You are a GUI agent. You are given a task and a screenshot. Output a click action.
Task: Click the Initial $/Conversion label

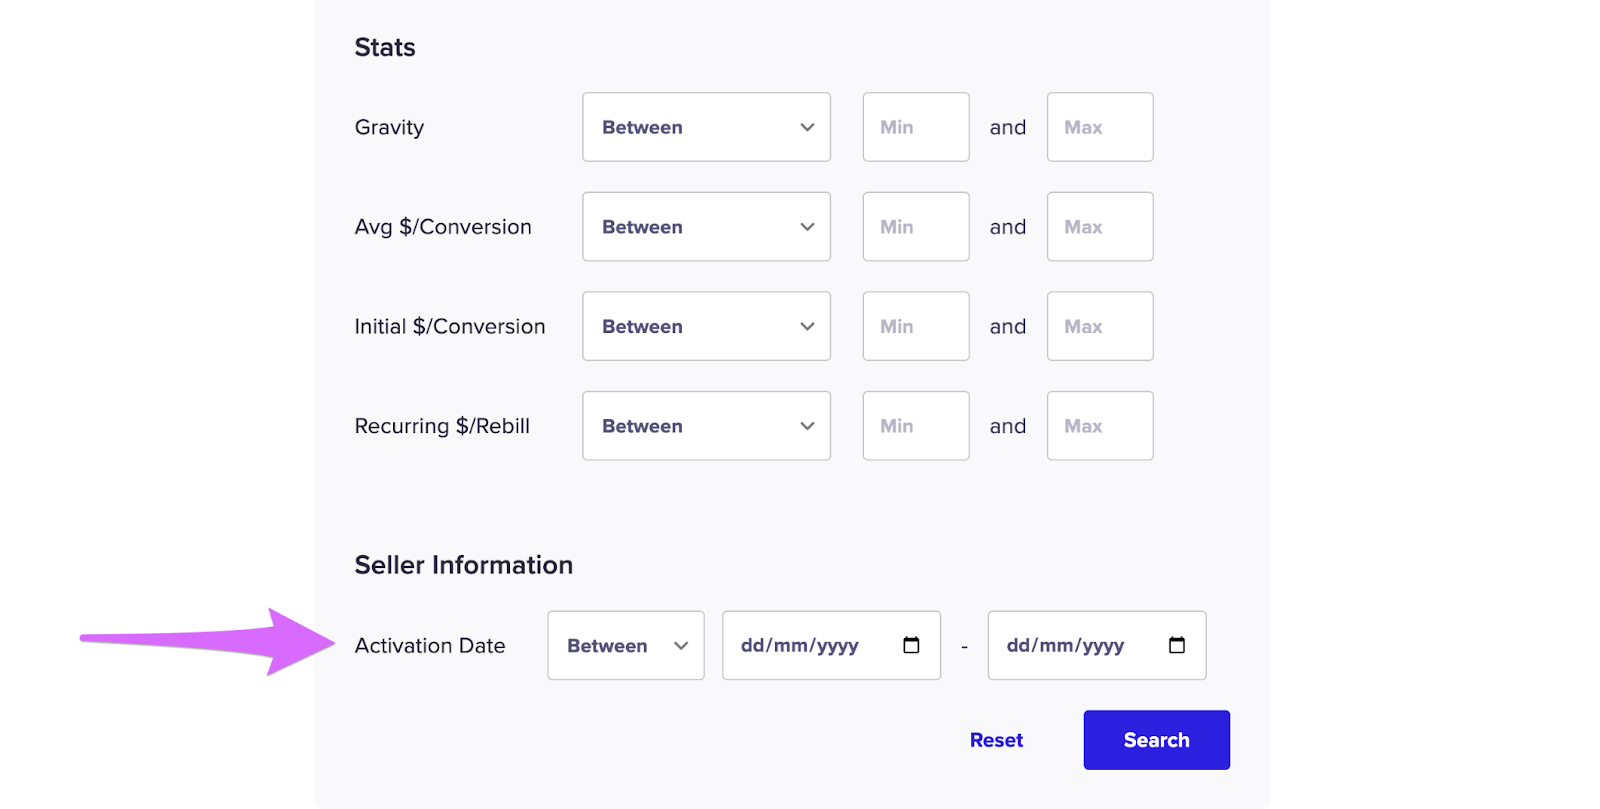coord(450,326)
